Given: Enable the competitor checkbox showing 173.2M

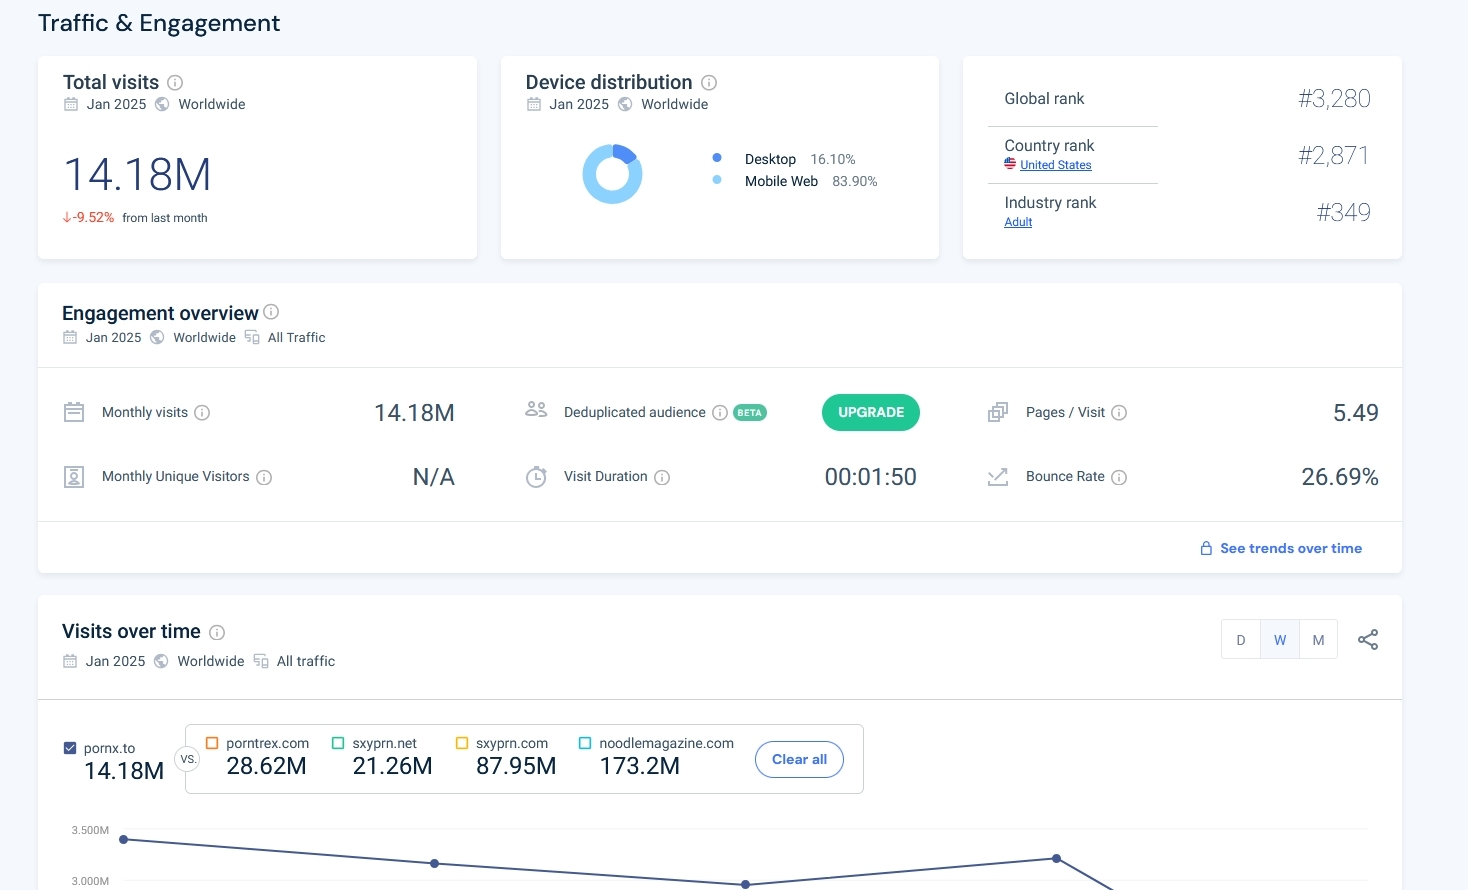Looking at the screenshot, I should (585, 743).
